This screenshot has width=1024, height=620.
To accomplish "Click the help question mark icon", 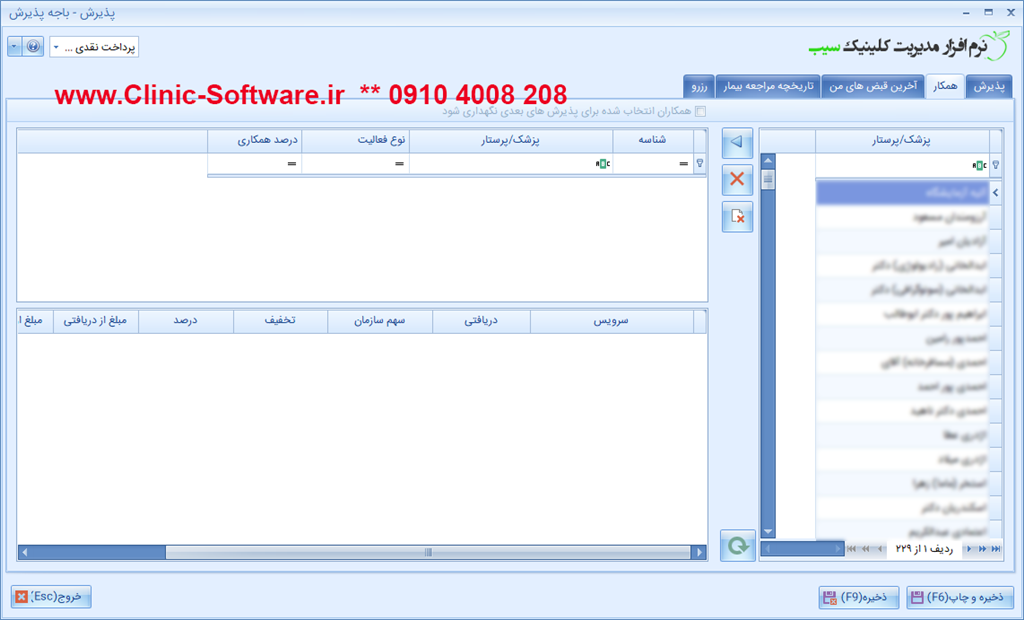I will (x=33, y=47).
